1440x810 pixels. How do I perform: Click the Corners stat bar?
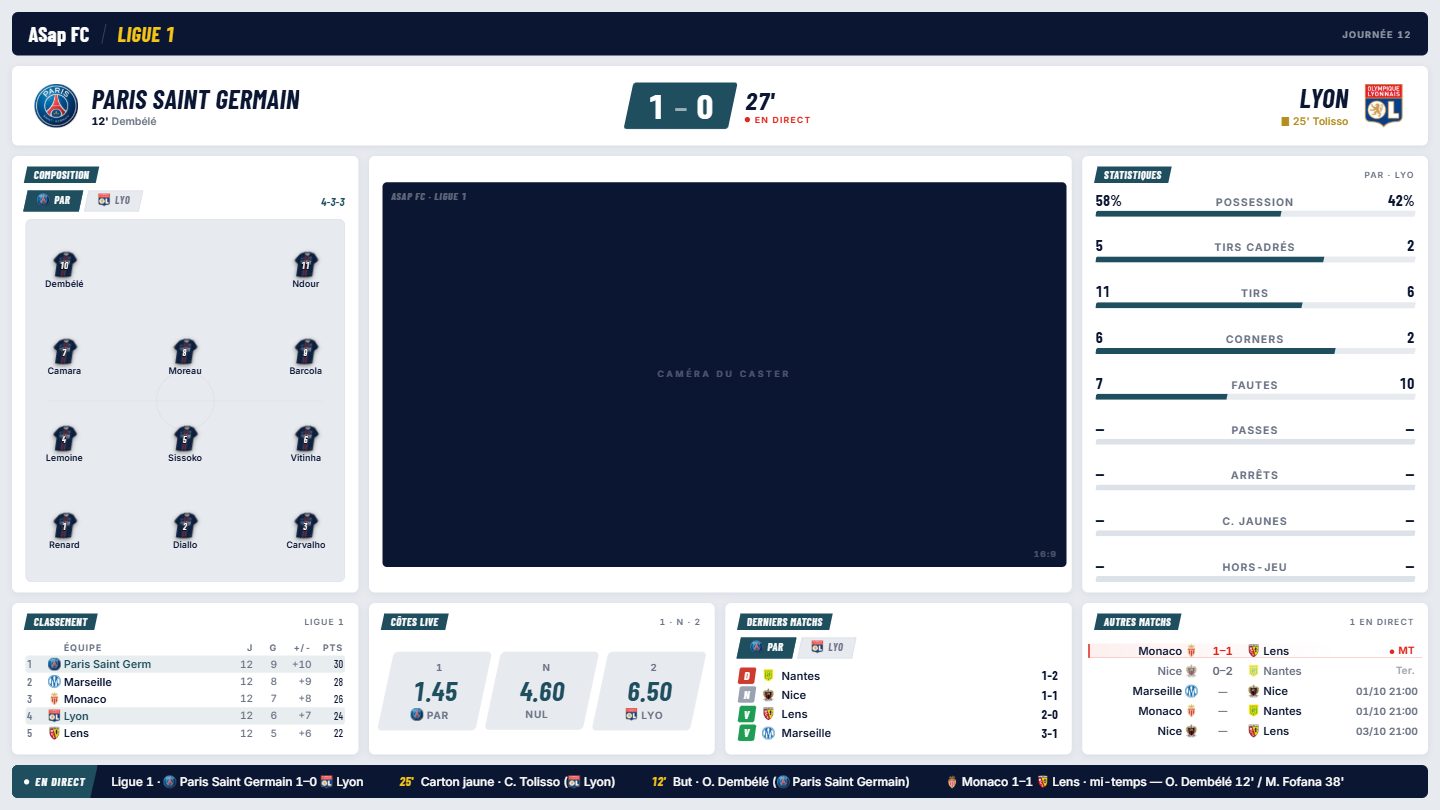1255,351
